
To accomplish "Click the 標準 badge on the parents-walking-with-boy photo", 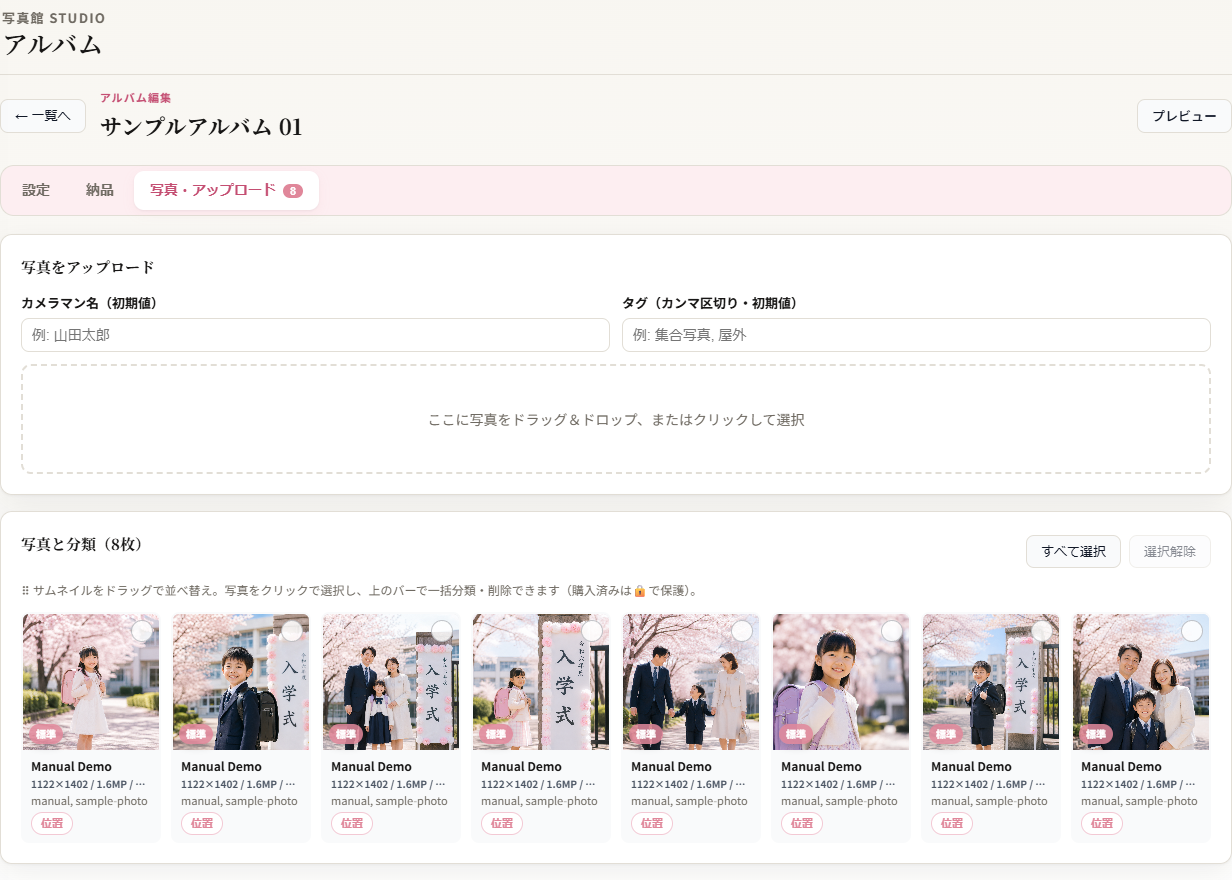I will [x=646, y=734].
